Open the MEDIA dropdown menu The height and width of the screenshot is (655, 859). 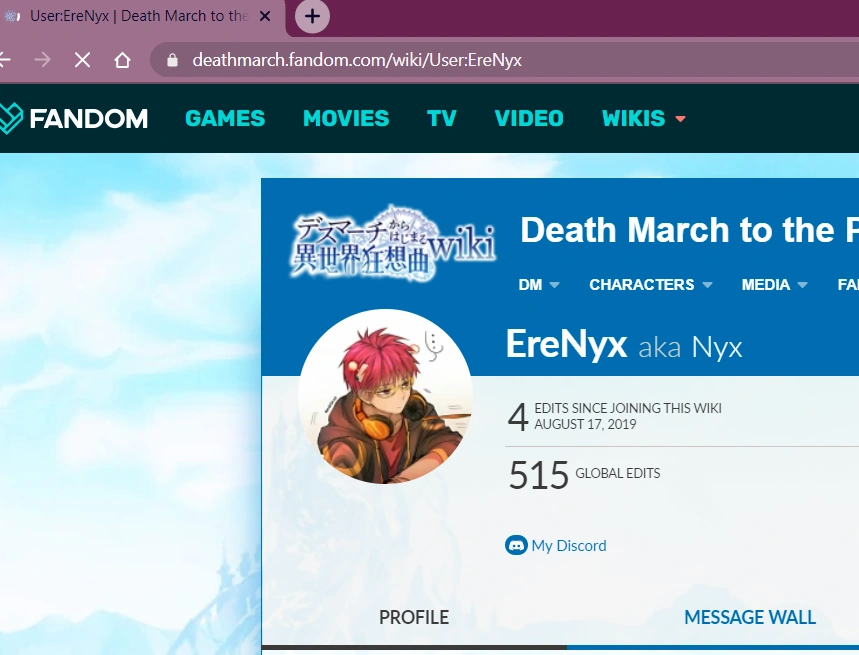coord(773,285)
